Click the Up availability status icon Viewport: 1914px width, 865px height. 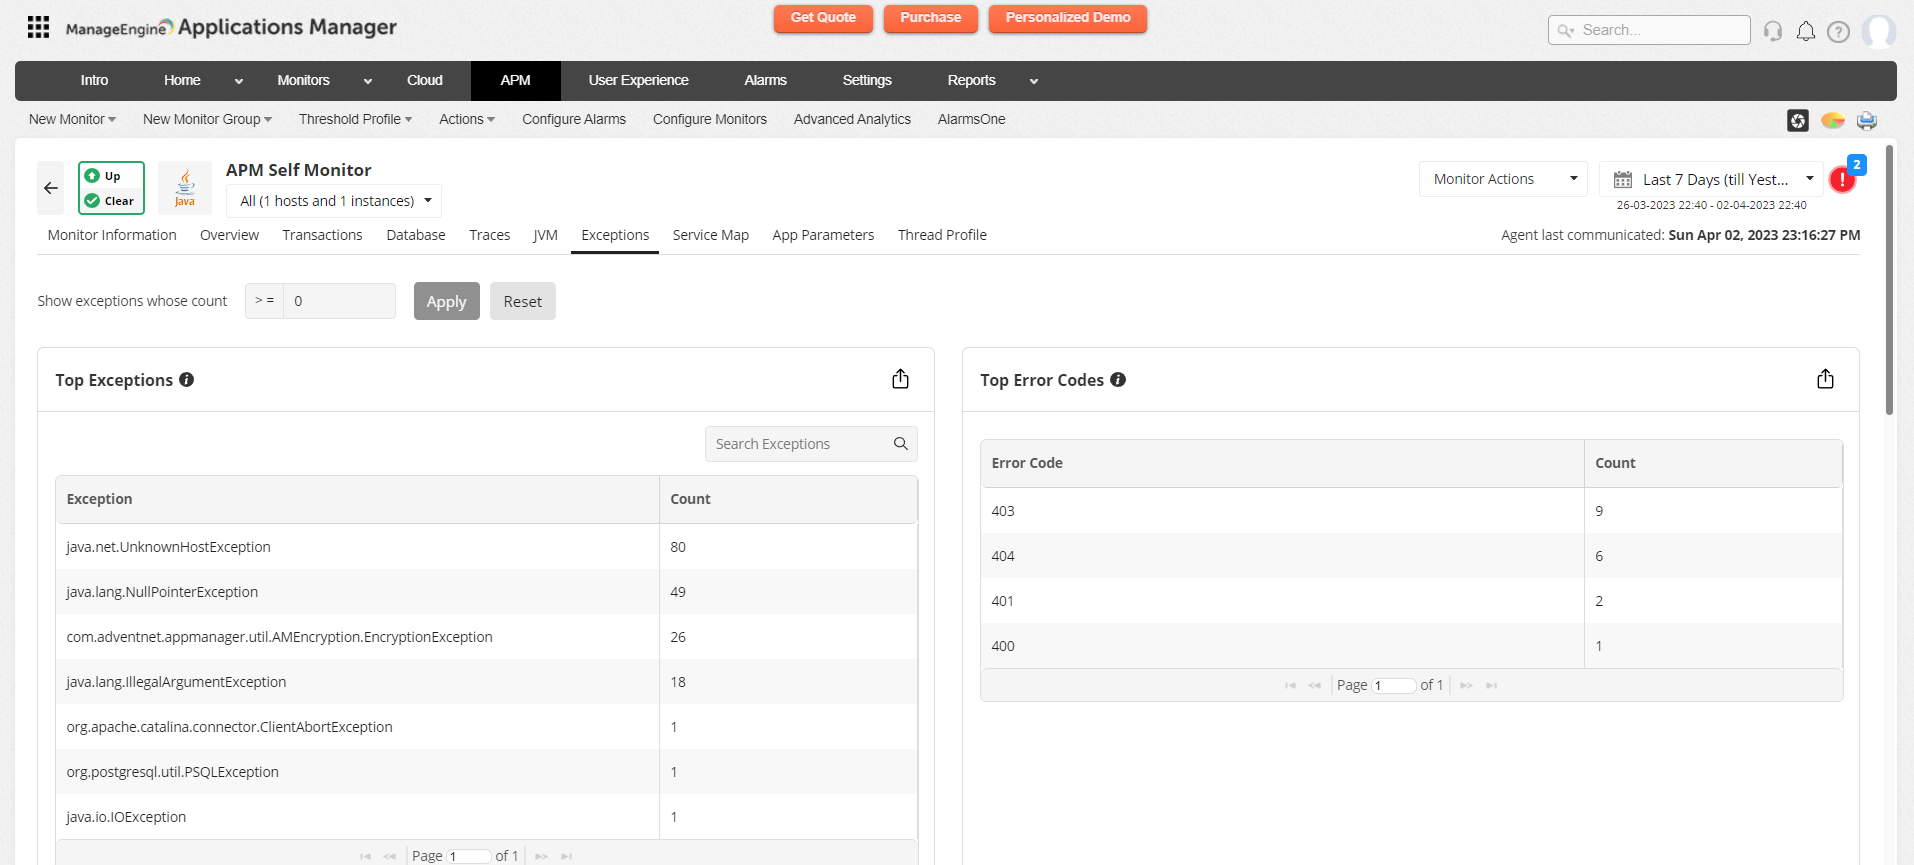click(92, 176)
